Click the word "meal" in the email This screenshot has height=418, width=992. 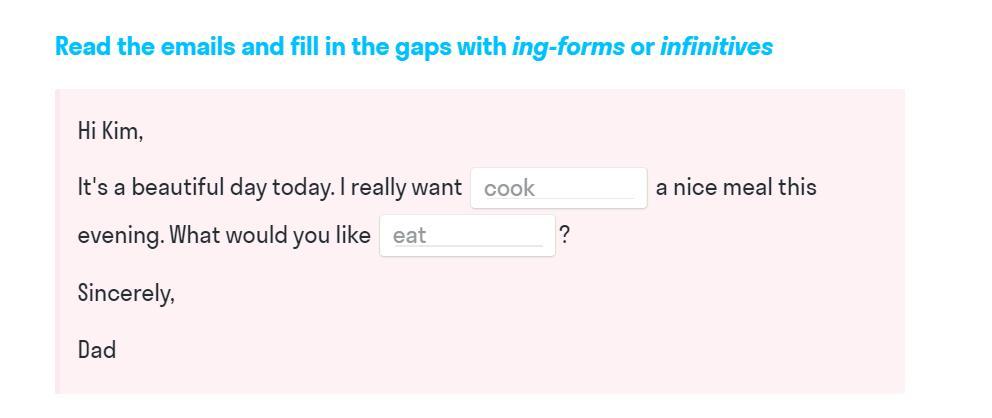click(x=749, y=188)
